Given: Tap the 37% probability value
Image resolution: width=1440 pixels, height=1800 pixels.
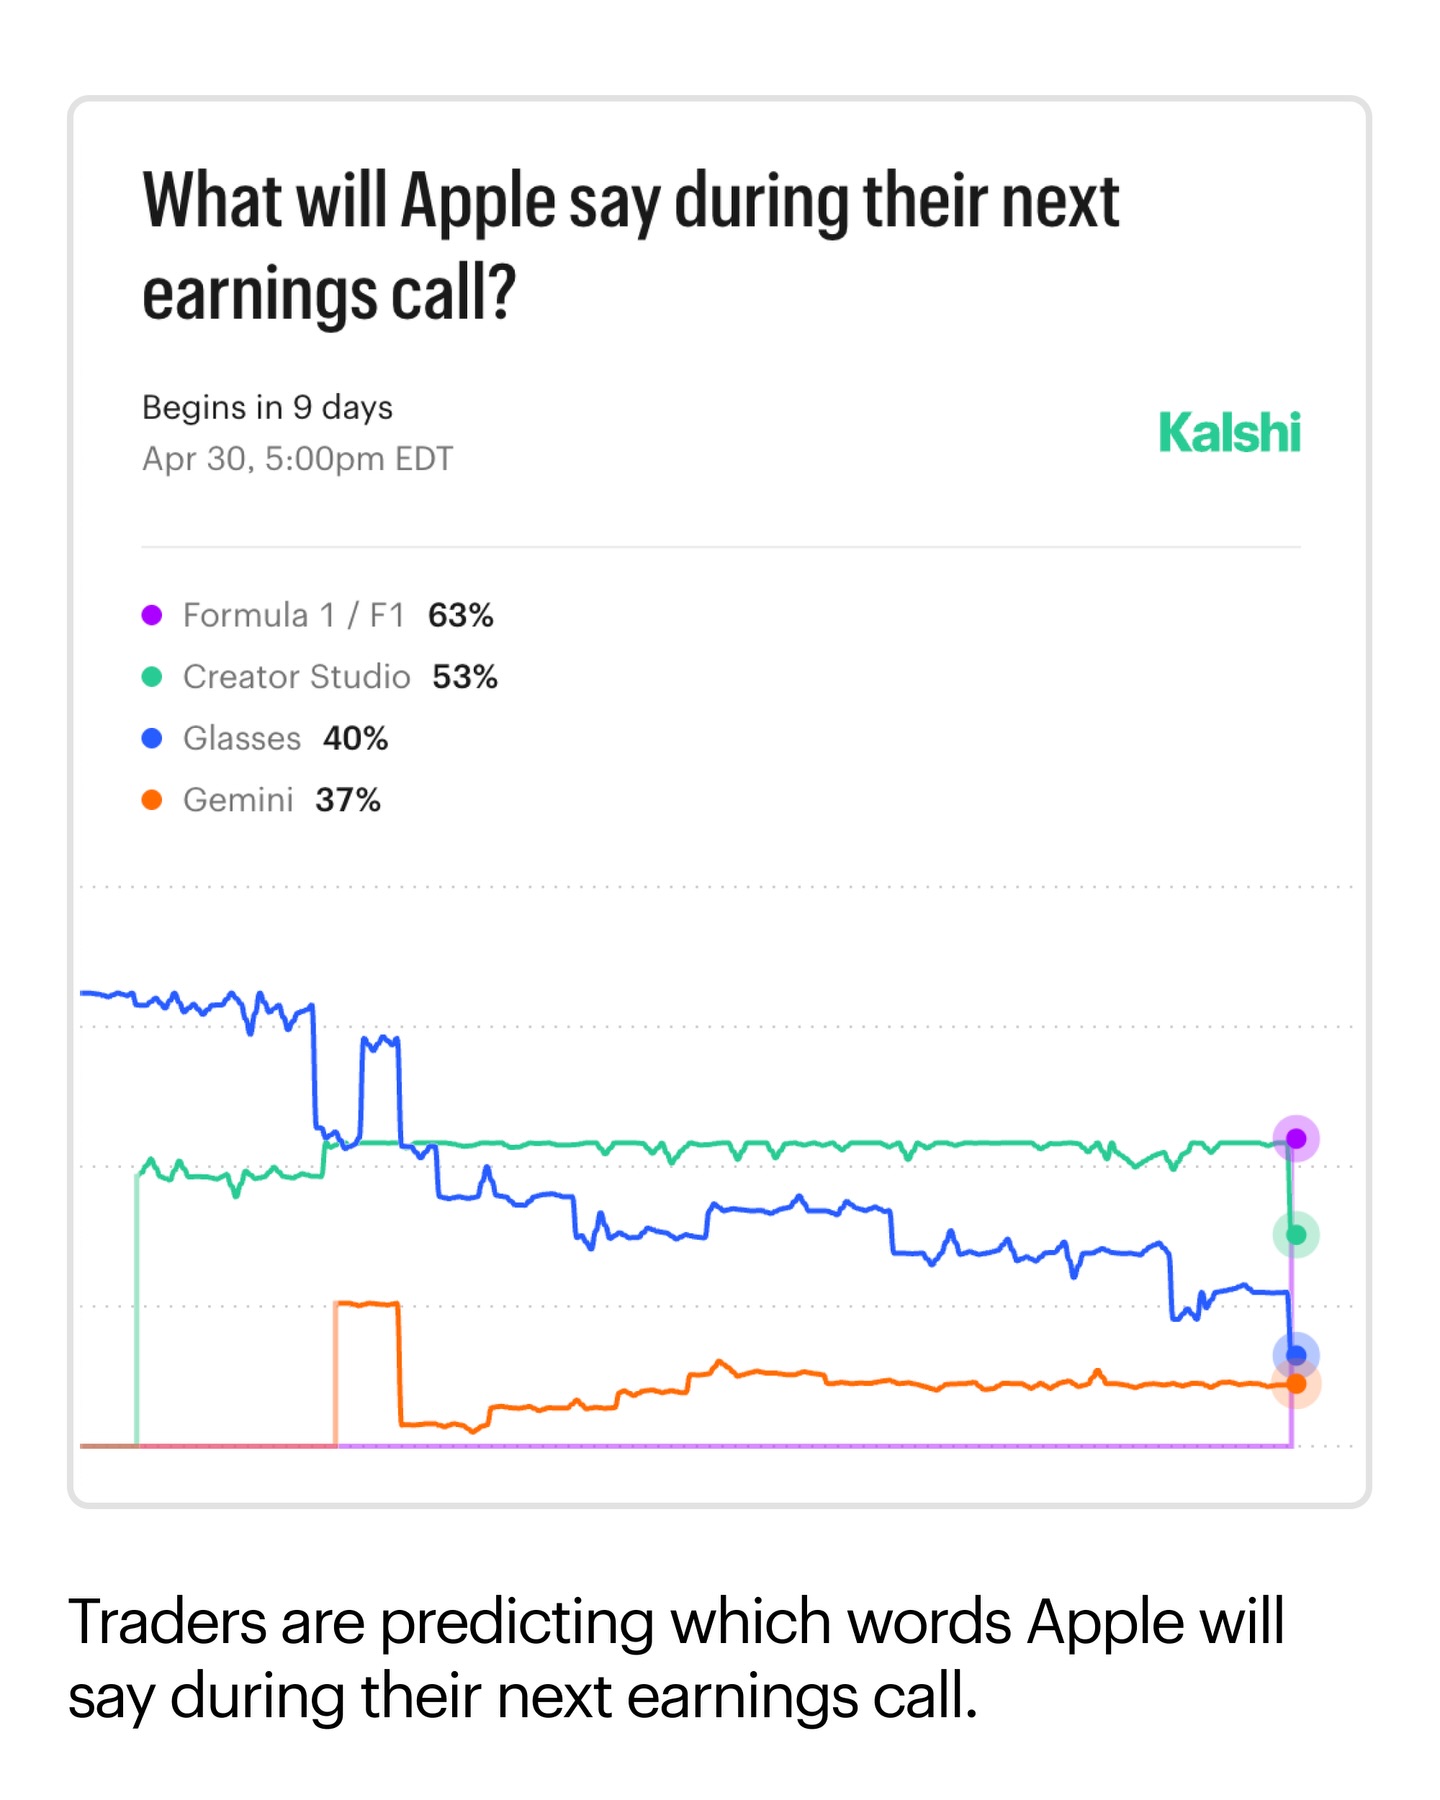Looking at the screenshot, I should tap(348, 800).
